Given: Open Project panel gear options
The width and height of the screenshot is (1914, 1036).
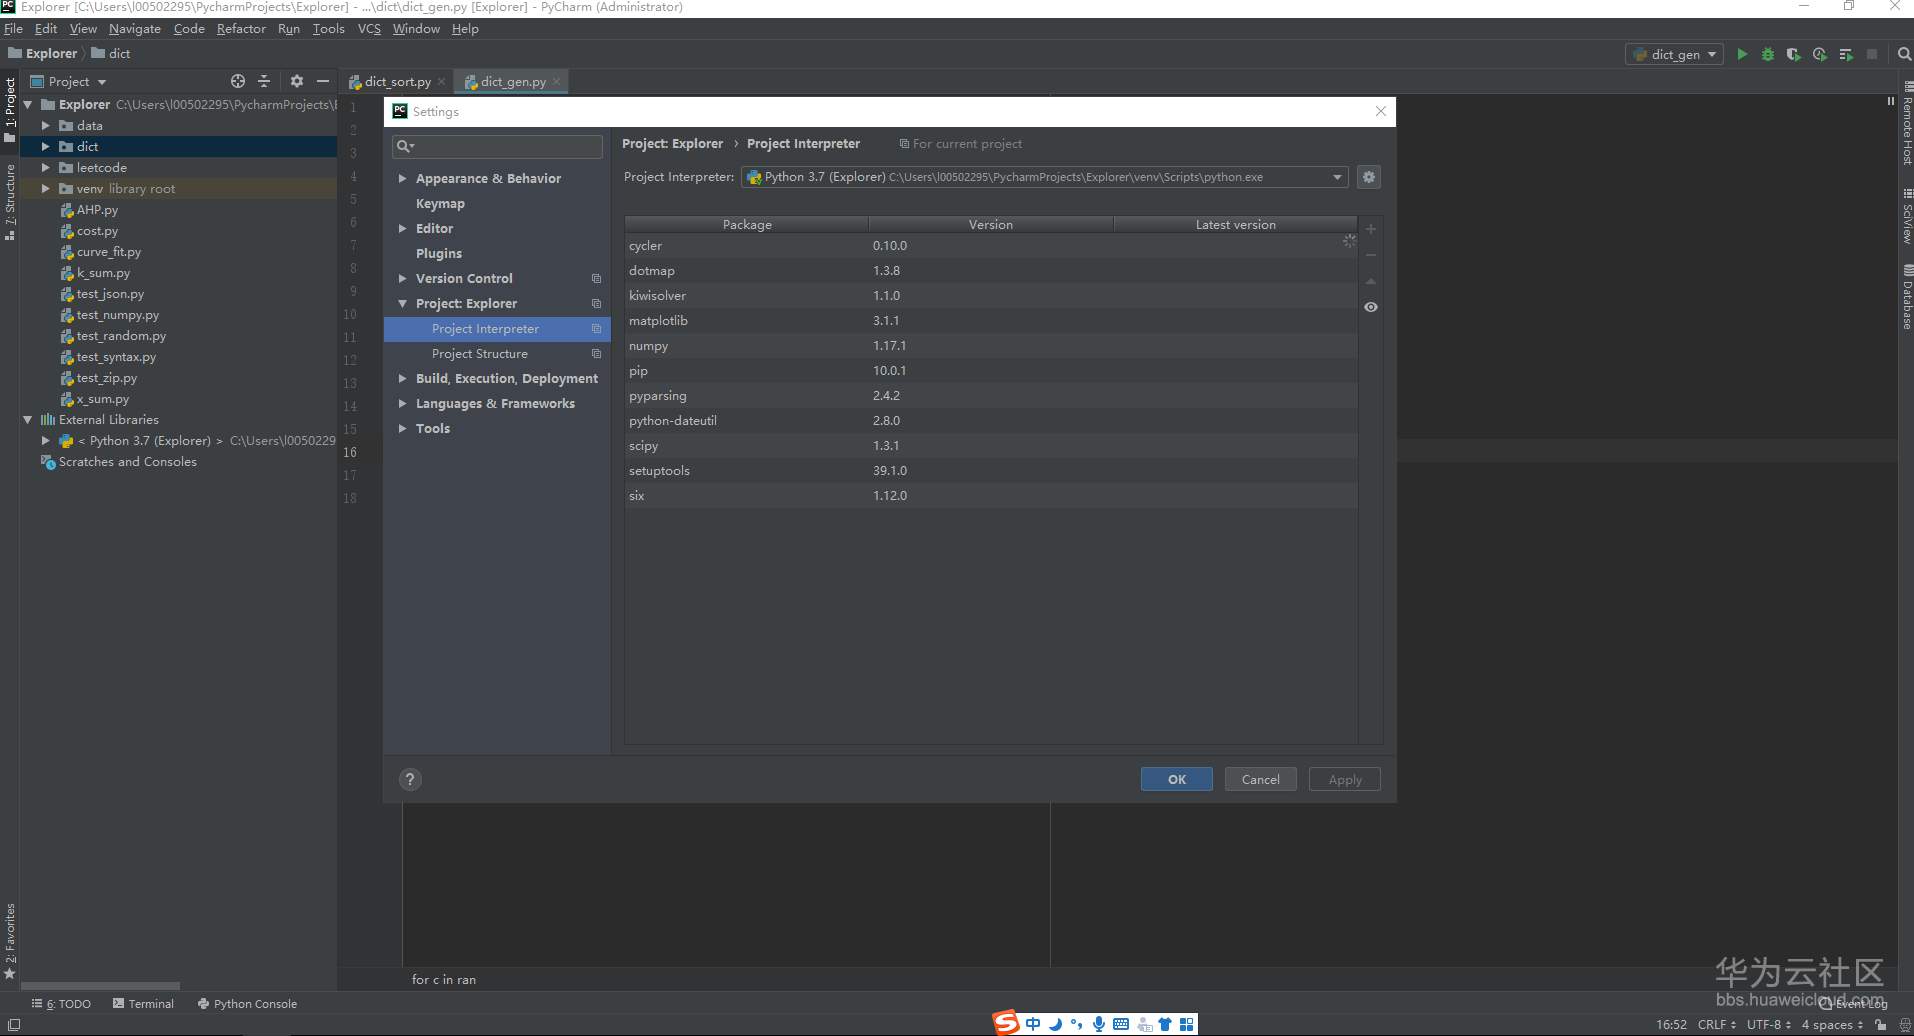Looking at the screenshot, I should click(x=296, y=81).
